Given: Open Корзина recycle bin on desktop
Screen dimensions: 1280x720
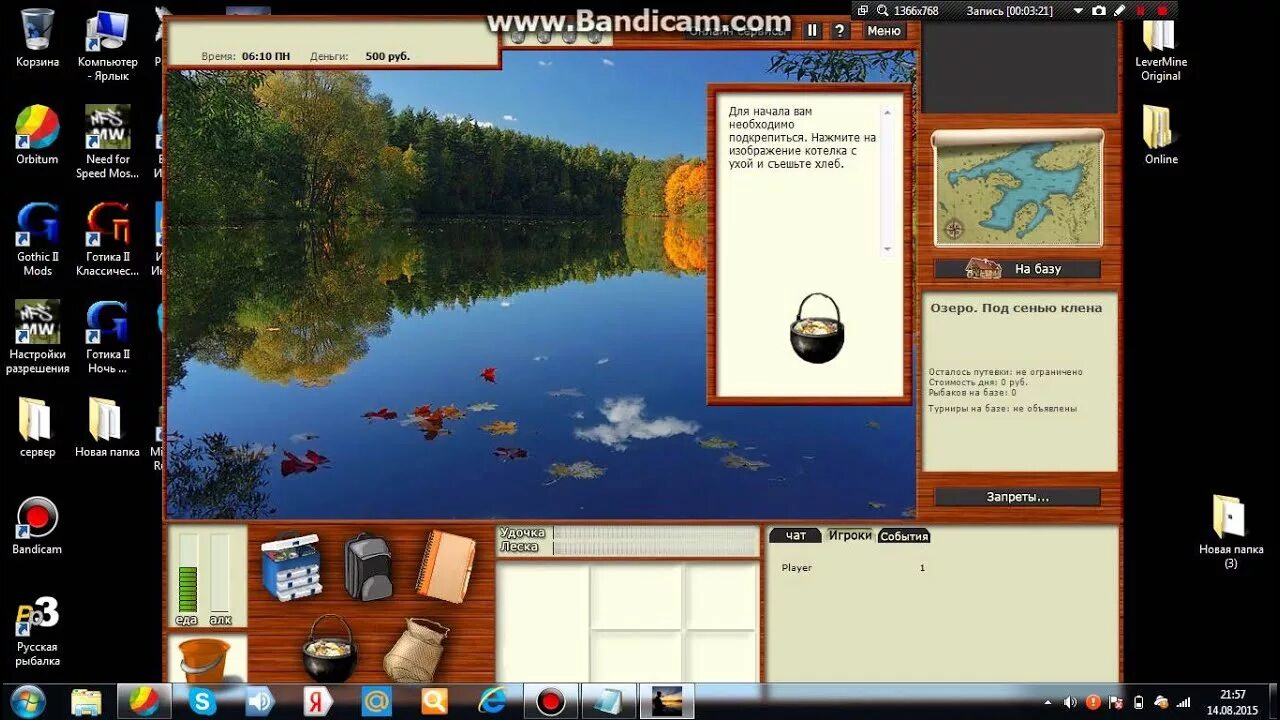Looking at the screenshot, I should point(37,39).
